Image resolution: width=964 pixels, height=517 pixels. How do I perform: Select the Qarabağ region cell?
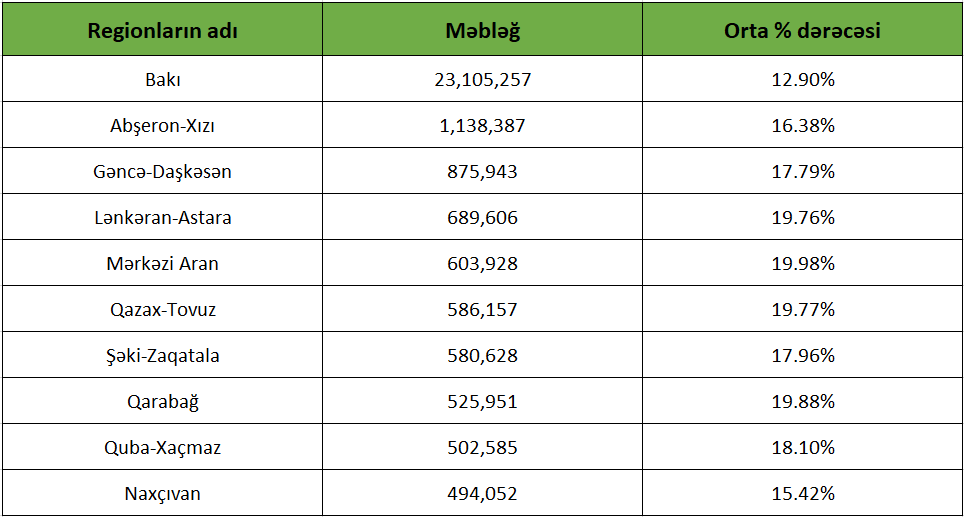click(x=162, y=402)
